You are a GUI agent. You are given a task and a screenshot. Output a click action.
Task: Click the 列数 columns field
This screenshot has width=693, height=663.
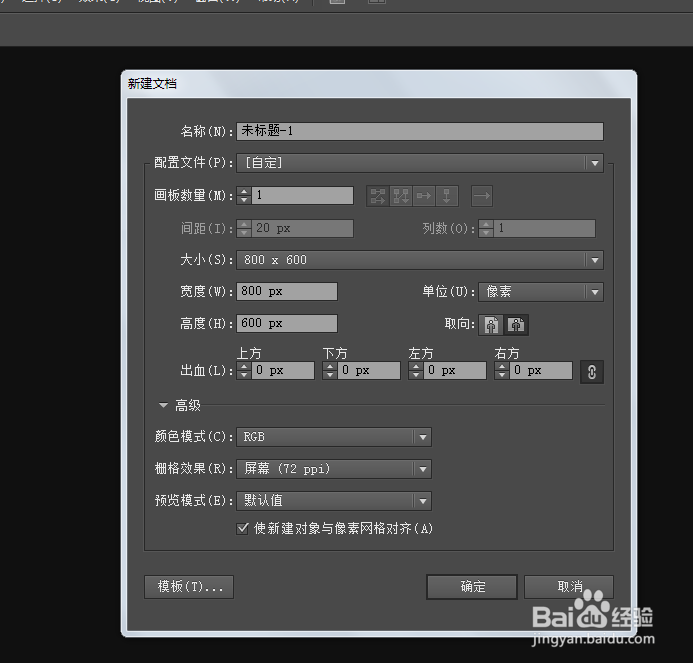coord(544,229)
